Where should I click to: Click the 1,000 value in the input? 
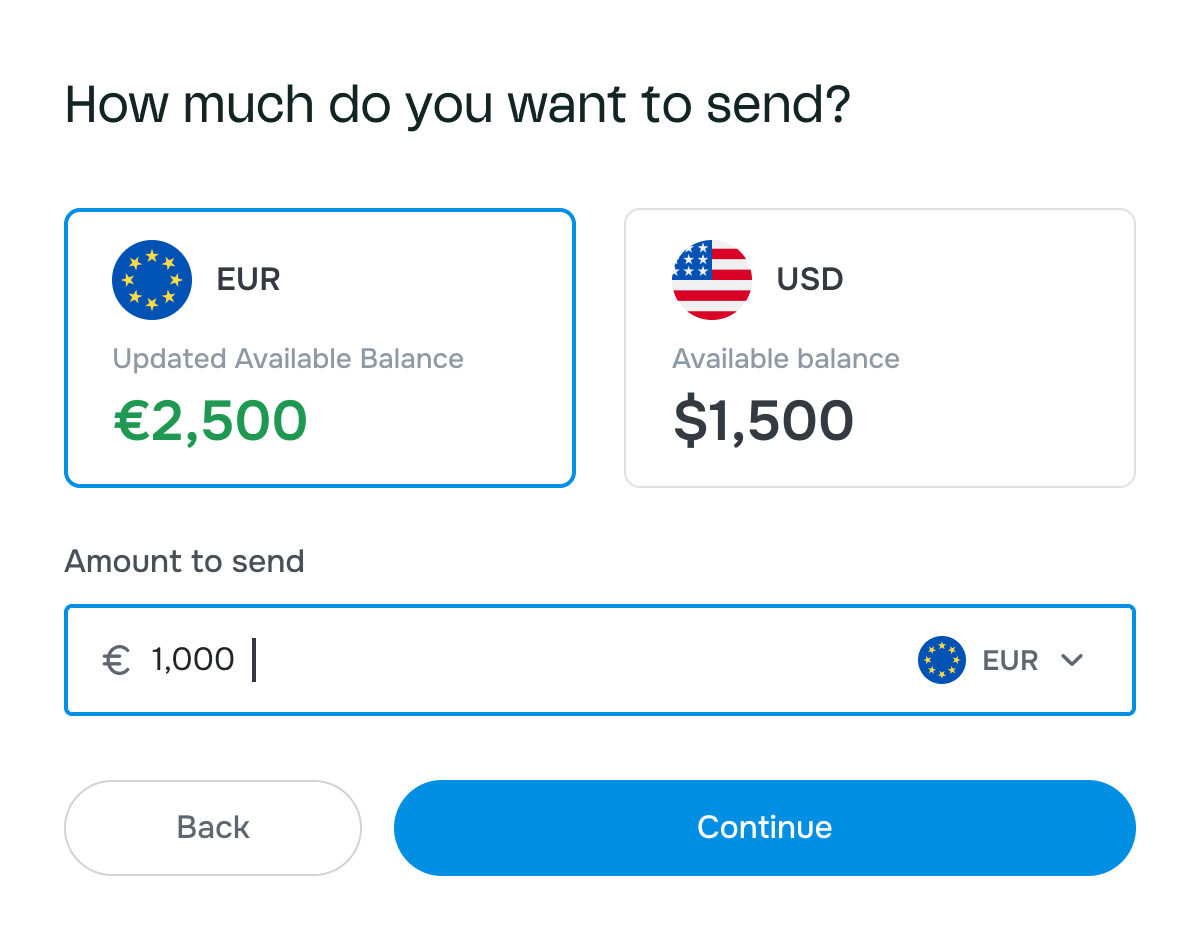point(193,660)
